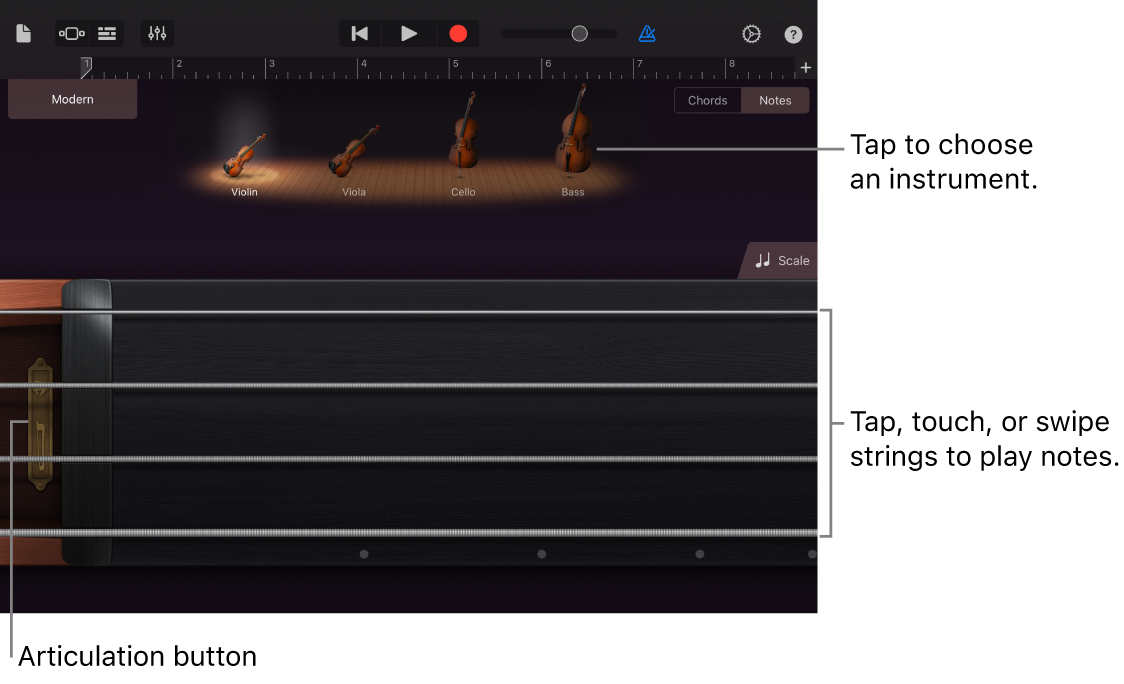Screen dimensions: 1124x684
Task: Open the Modern string style selector
Action: pos(71,99)
